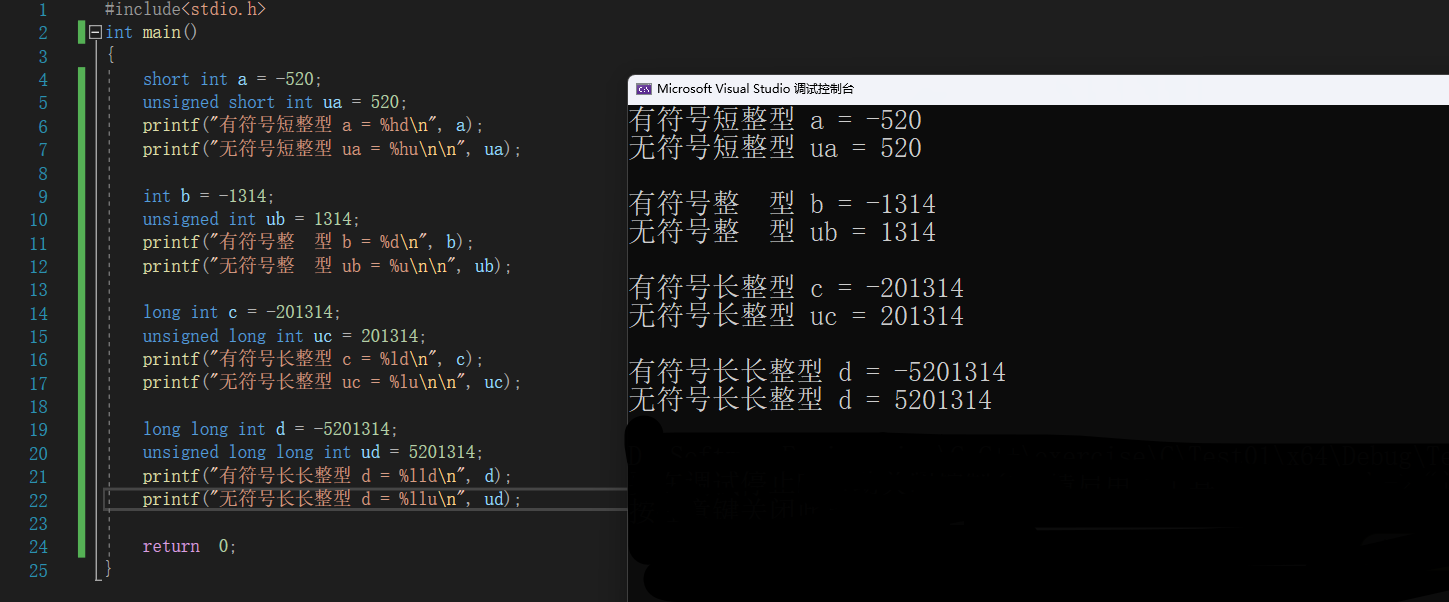Click code line 'unsigned long long int ud = 5201314;'
1449x602 pixels.
(313, 452)
